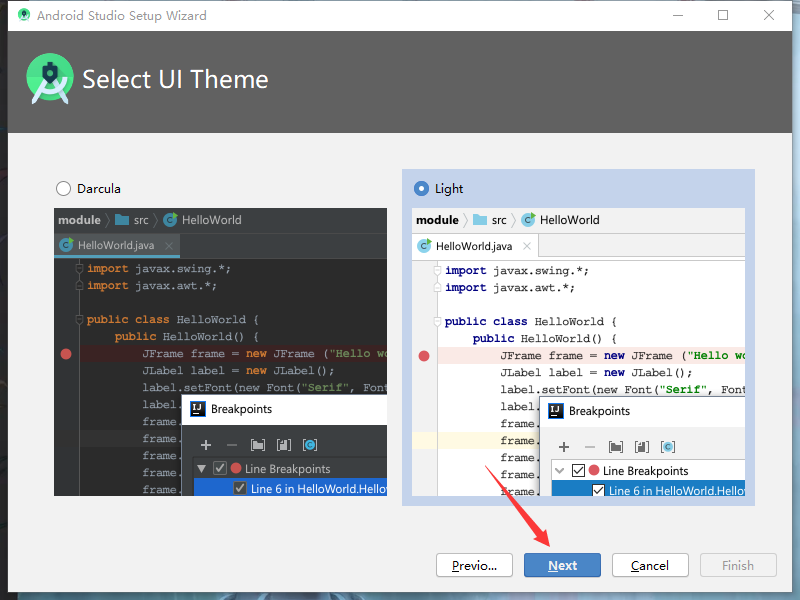Click the Android Studio logo in the header
The image size is (800, 600).
[49, 79]
